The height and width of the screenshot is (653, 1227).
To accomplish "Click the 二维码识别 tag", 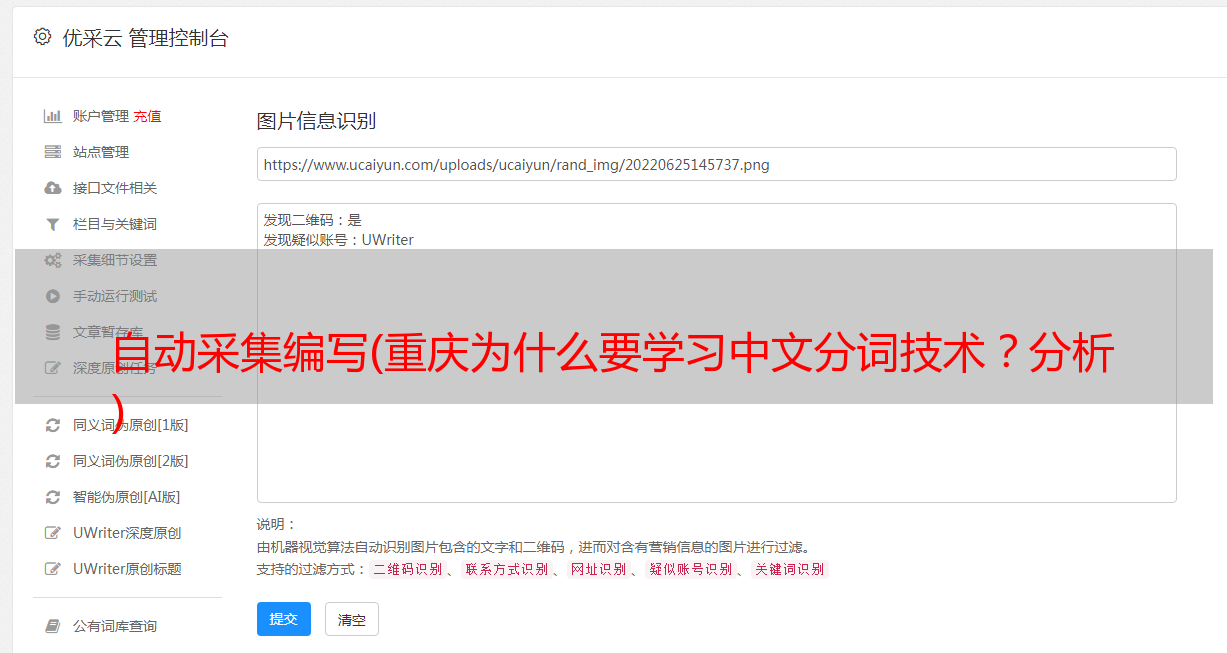I will point(407,569).
